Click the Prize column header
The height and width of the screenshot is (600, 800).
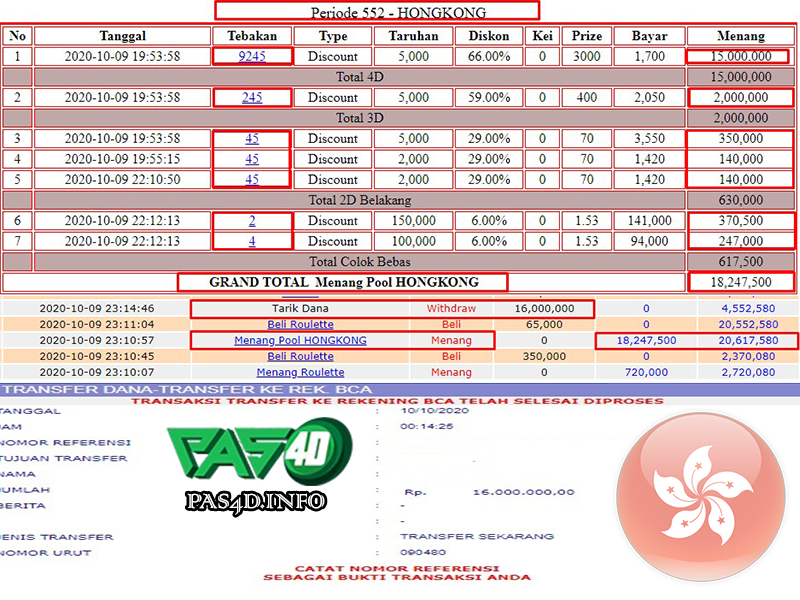587,36
